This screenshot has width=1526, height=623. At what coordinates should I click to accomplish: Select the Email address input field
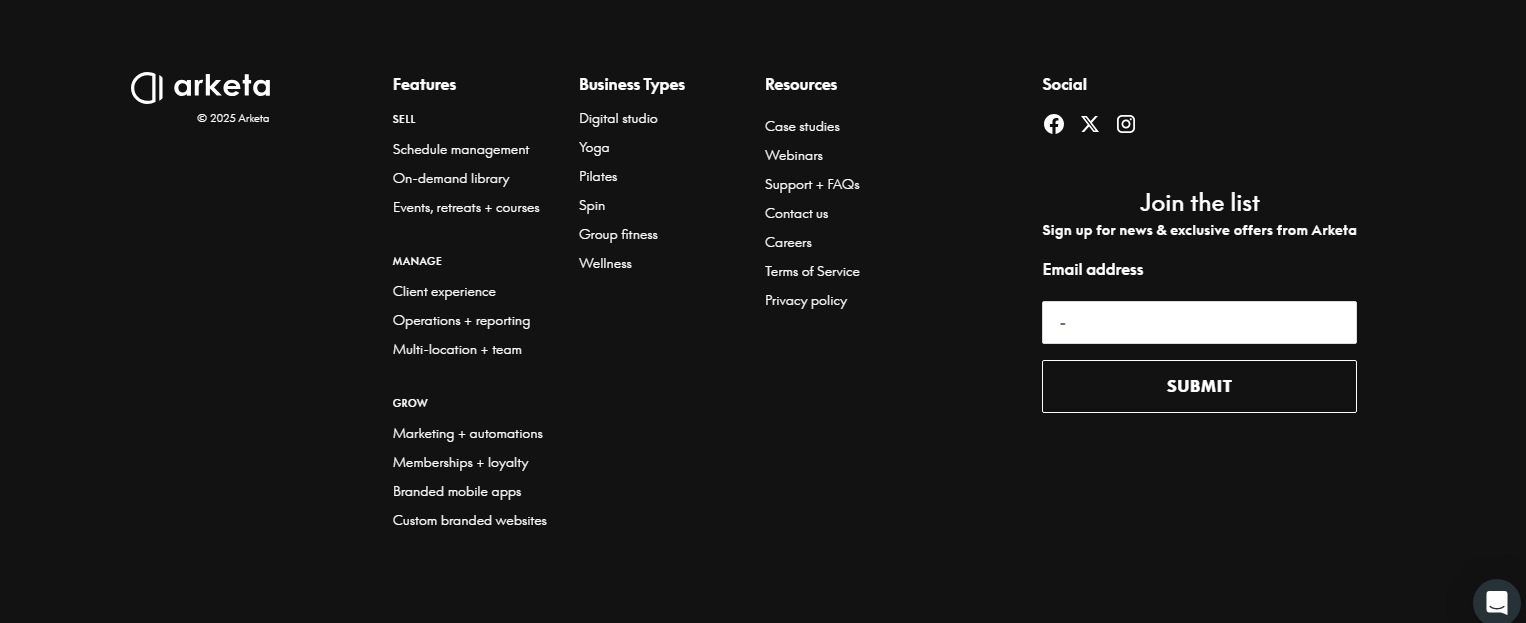pyautogui.click(x=1199, y=322)
